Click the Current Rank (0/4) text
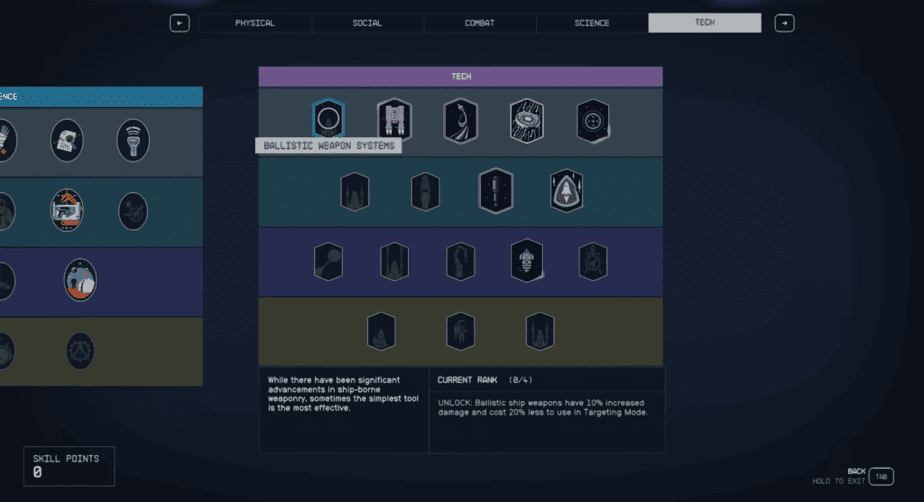 (484, 380)
